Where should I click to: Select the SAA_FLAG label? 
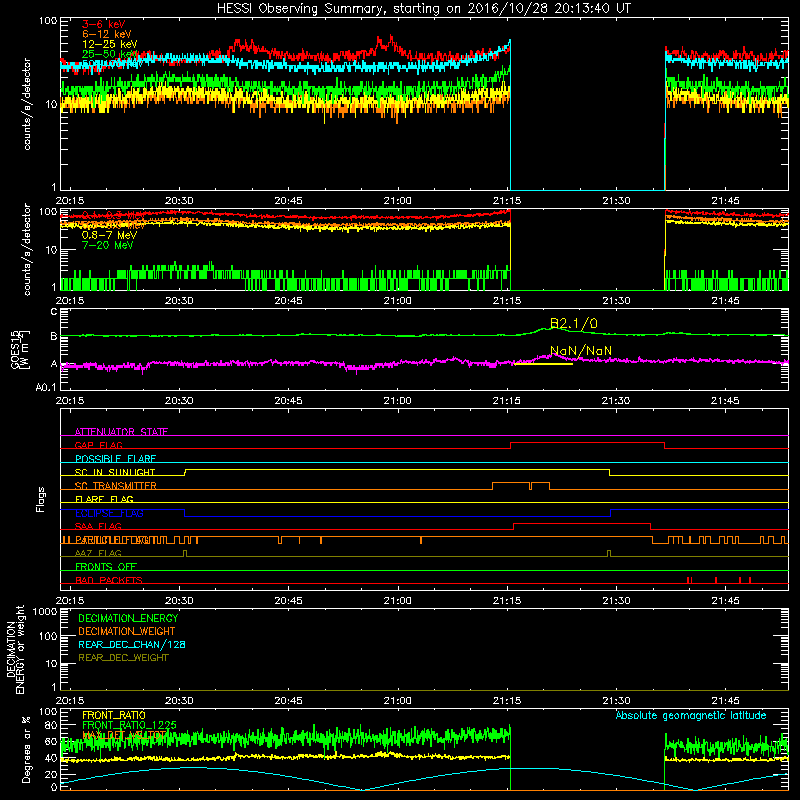[98, 526]
